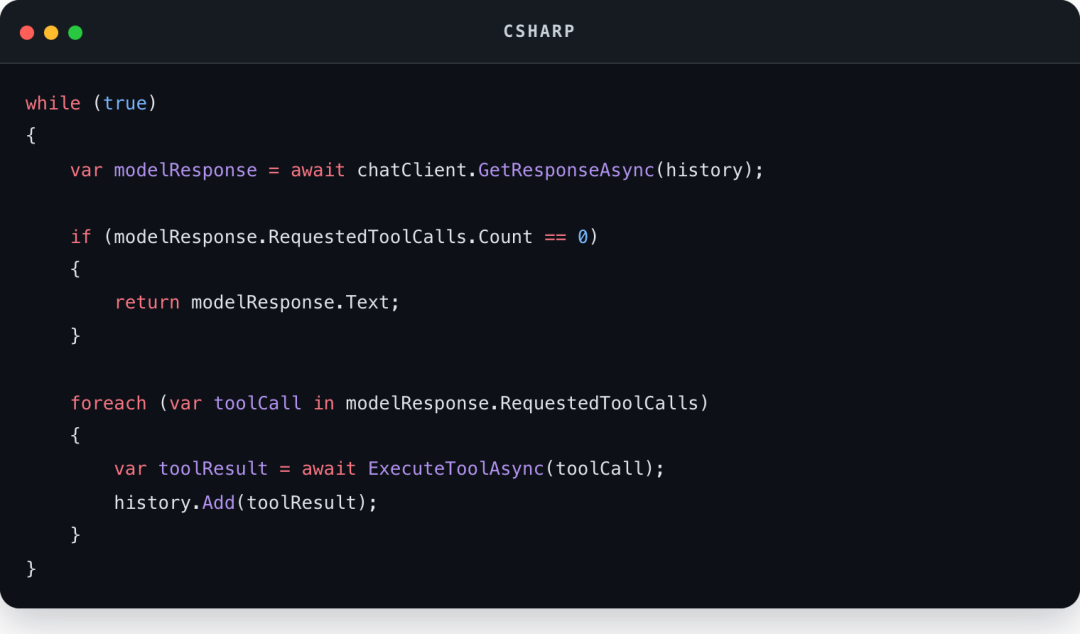Click 'modelResponse.RequestedToolCalls.Count' in the if condition
This screenshot has height=634, width=1080.
[x=323, y=237]
